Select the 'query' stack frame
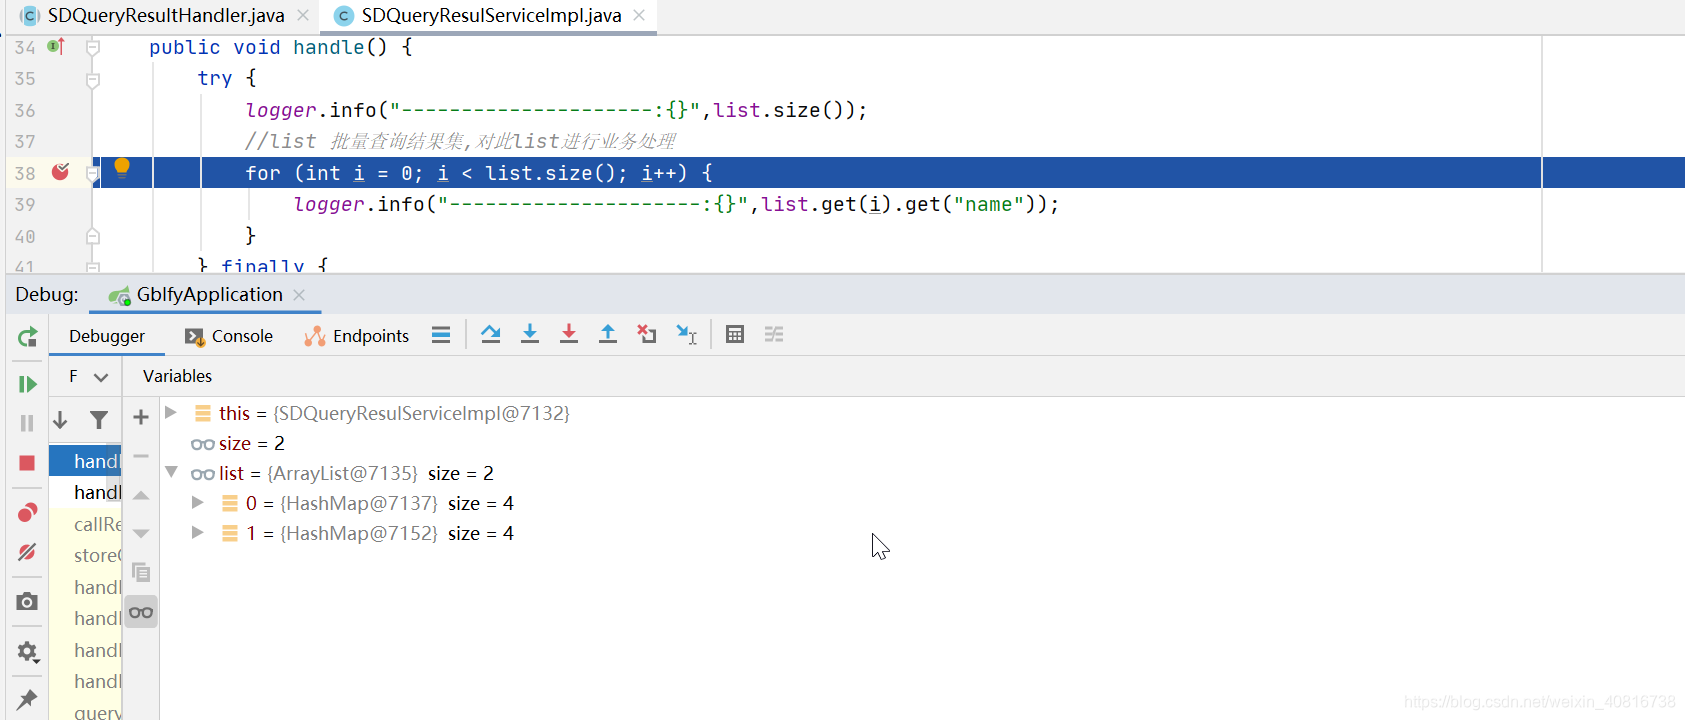This screenshot has width=1685, height=720. pos(85,711)
